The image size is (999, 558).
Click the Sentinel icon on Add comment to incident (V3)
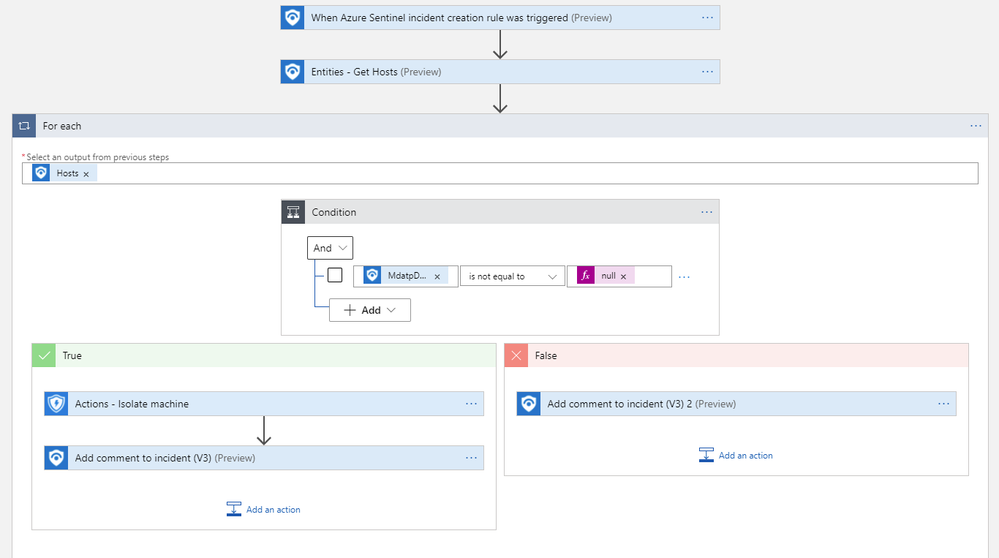click(x=56, y=458)
